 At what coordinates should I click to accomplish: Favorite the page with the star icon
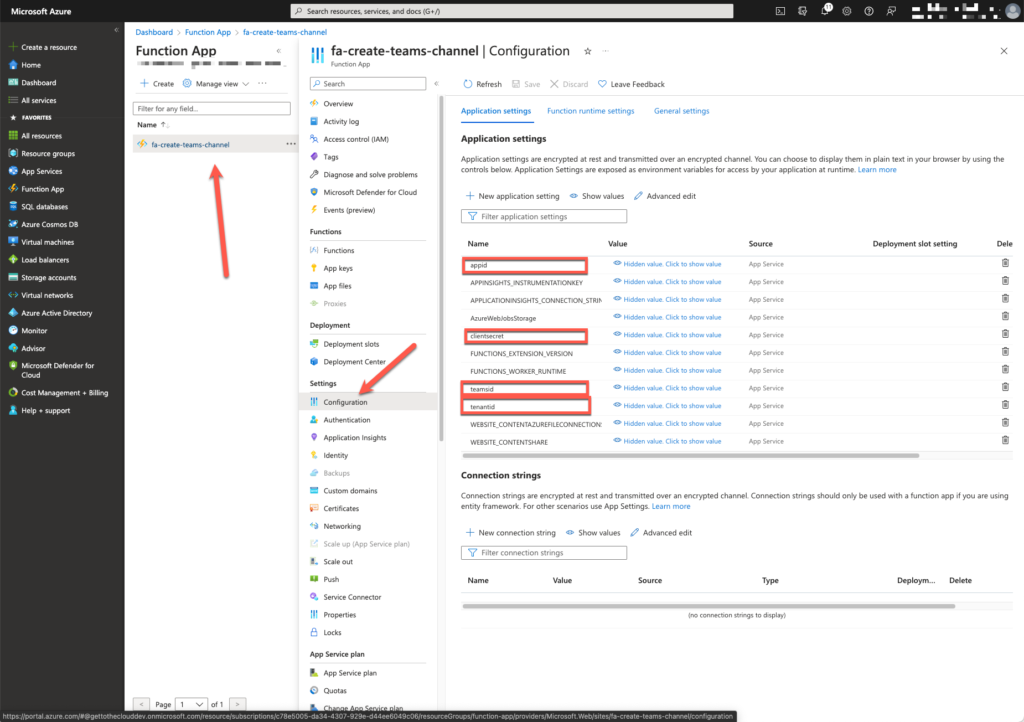[x=588, y=51]
